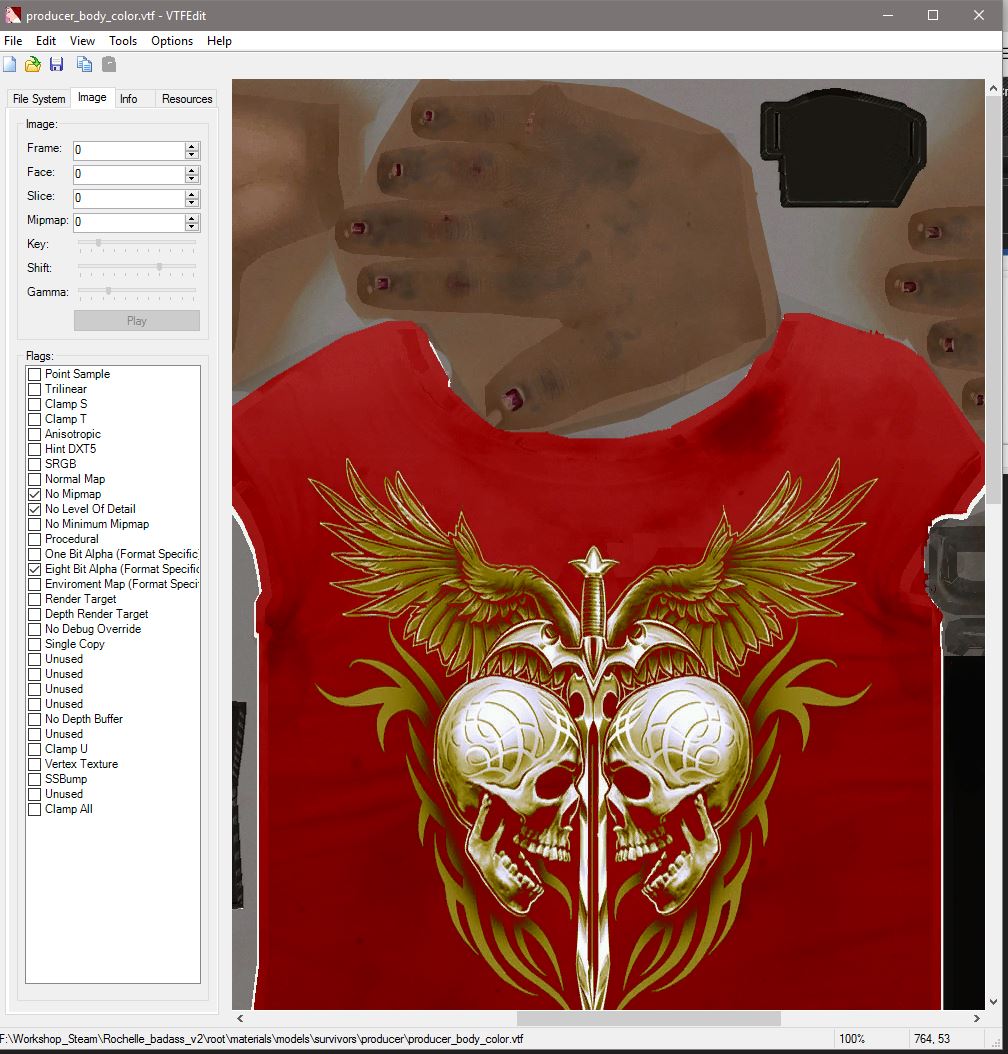This screenshot has height=1054, width=1008.
Task: Check the Clamp S flag
Action: [34, 404]
